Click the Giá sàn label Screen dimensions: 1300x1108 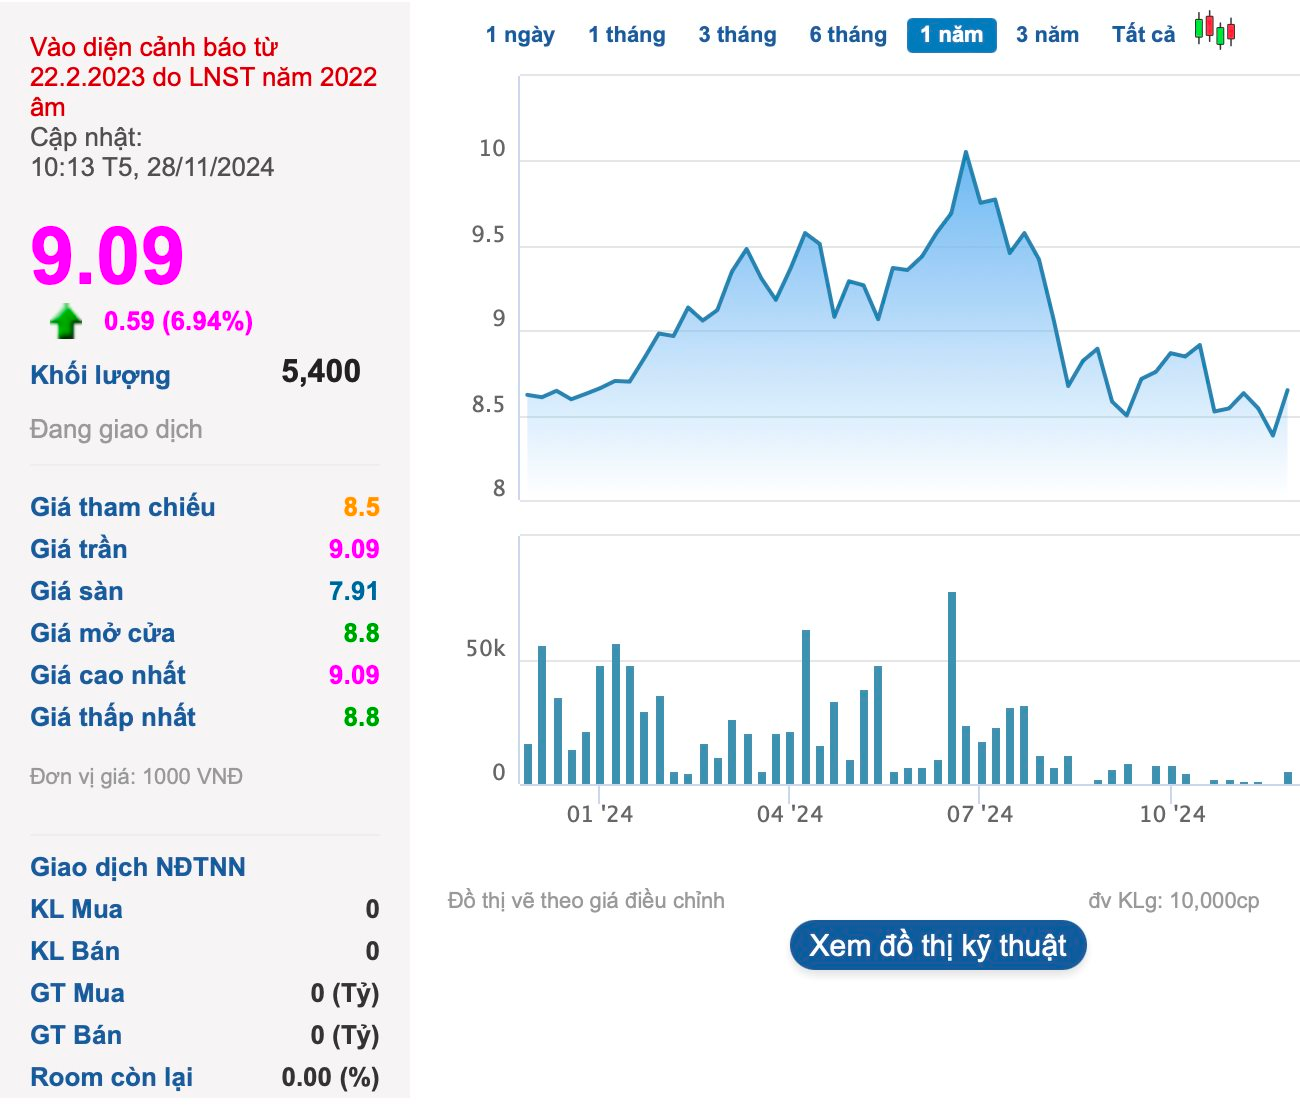pyautogui.click(x=77, y=591)
